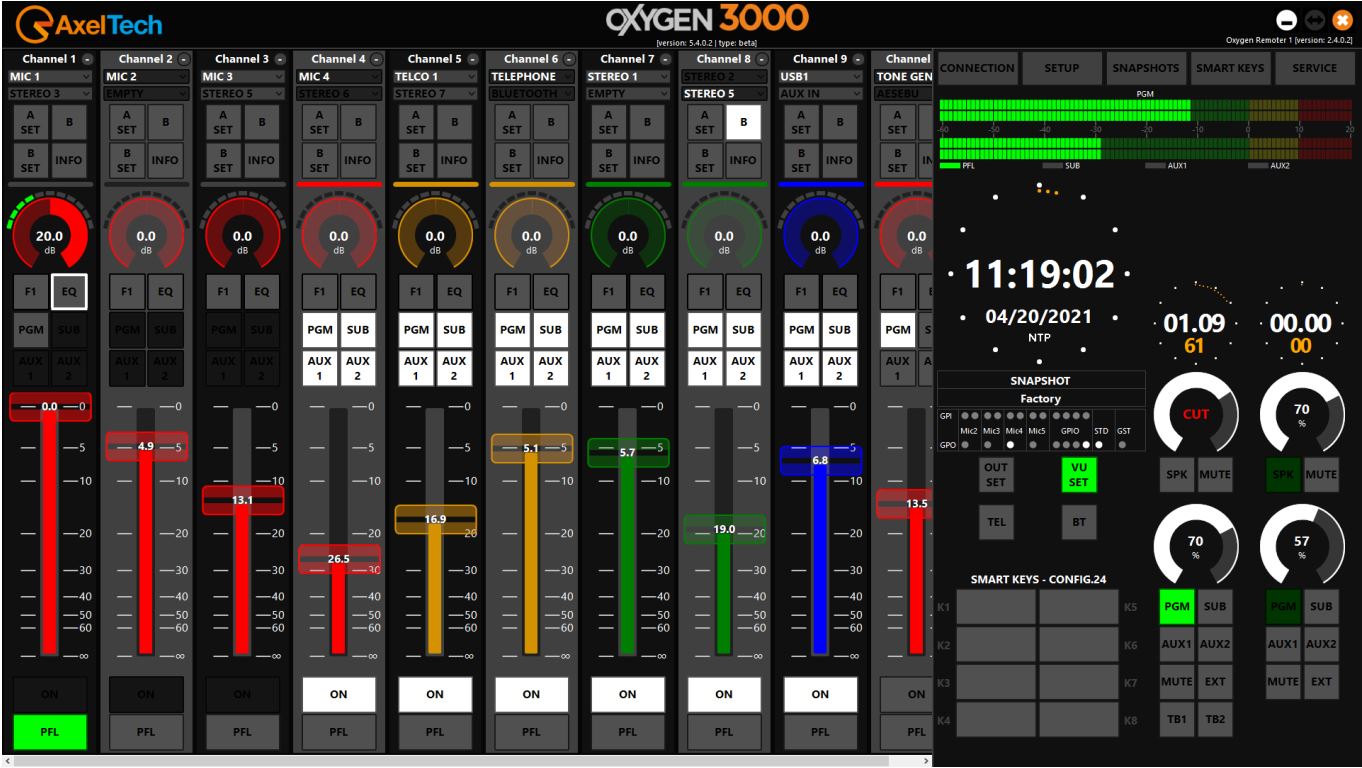Image resolution: width=1362 pixels, height=768 pixels.
Task: Click Channel 5 fader handle at 16.9
Action: pyautogui.click(x=435, y=519)
